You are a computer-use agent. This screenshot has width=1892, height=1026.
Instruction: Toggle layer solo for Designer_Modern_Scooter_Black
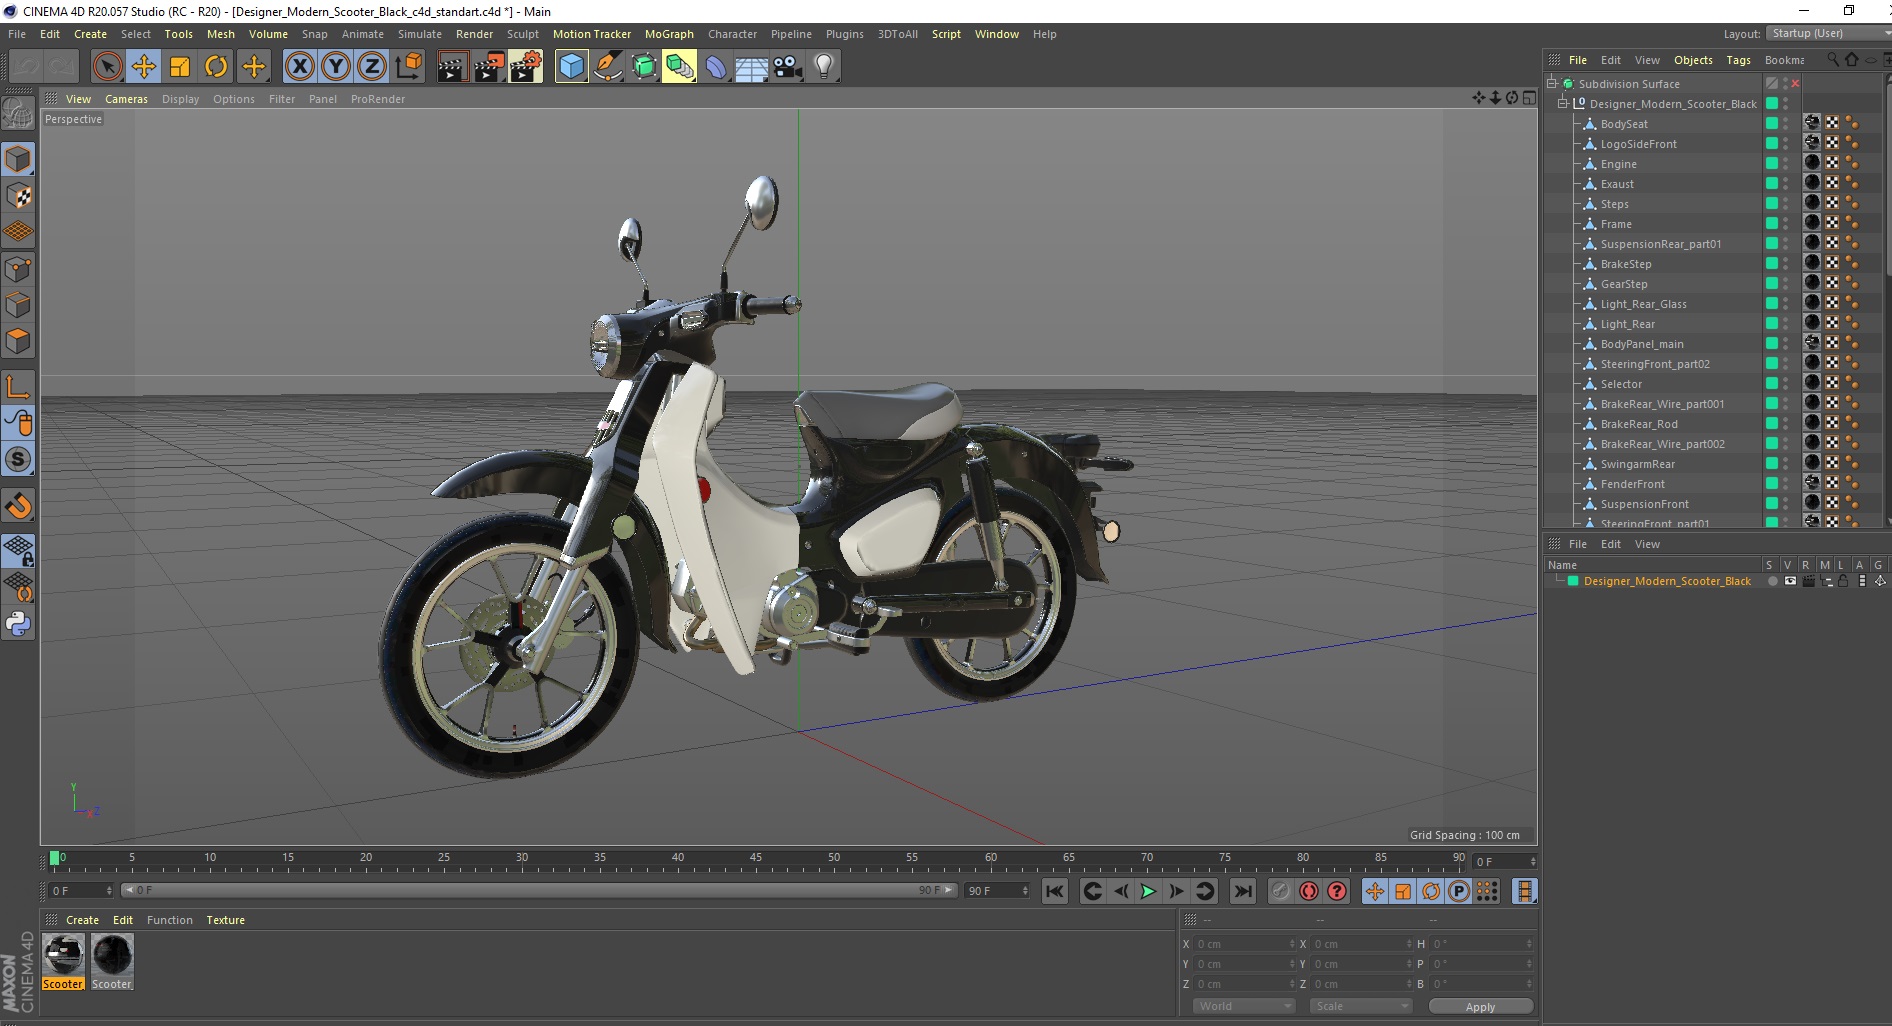tap(1773, 581)
